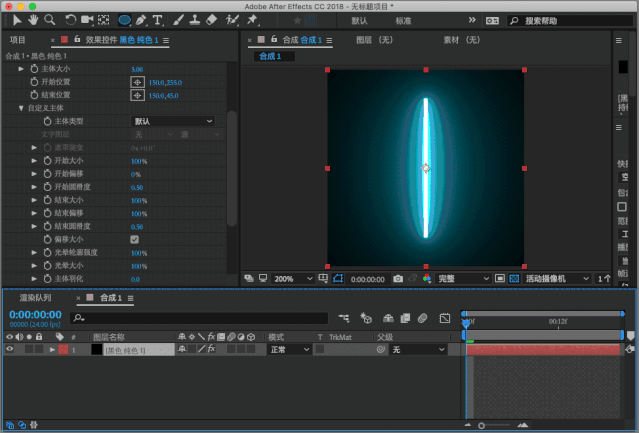This screenshot has height=433, width=639.
Task: Click the 开始位置 crosshair point picker
Action: (138, 82)
